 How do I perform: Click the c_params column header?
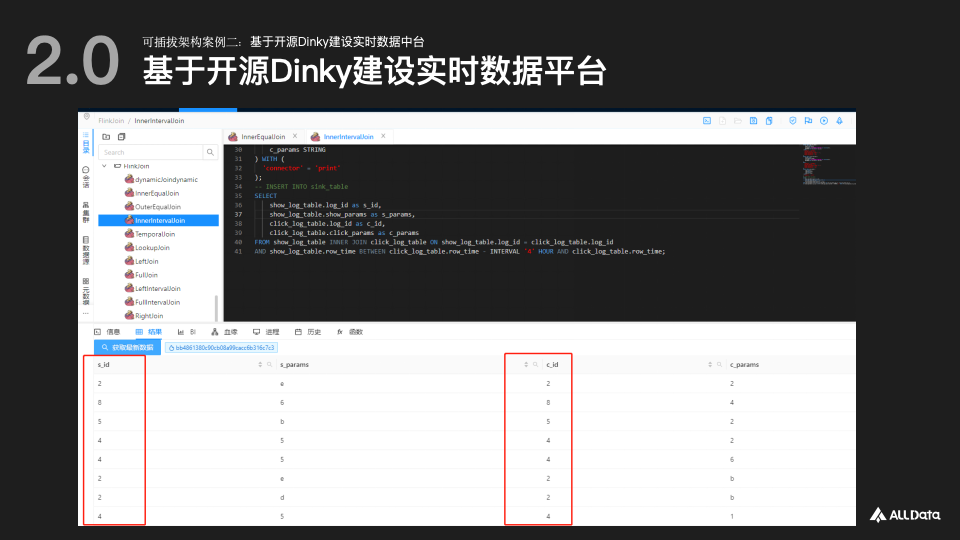pos(744,365)
